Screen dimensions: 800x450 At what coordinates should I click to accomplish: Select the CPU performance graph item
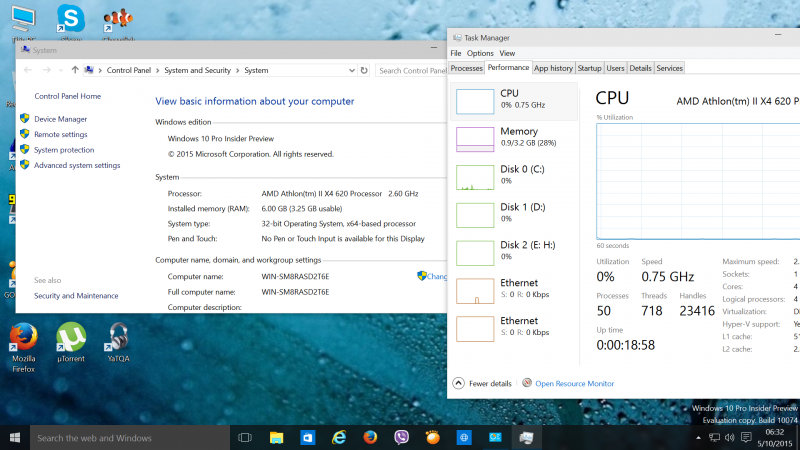coord(514,101)
